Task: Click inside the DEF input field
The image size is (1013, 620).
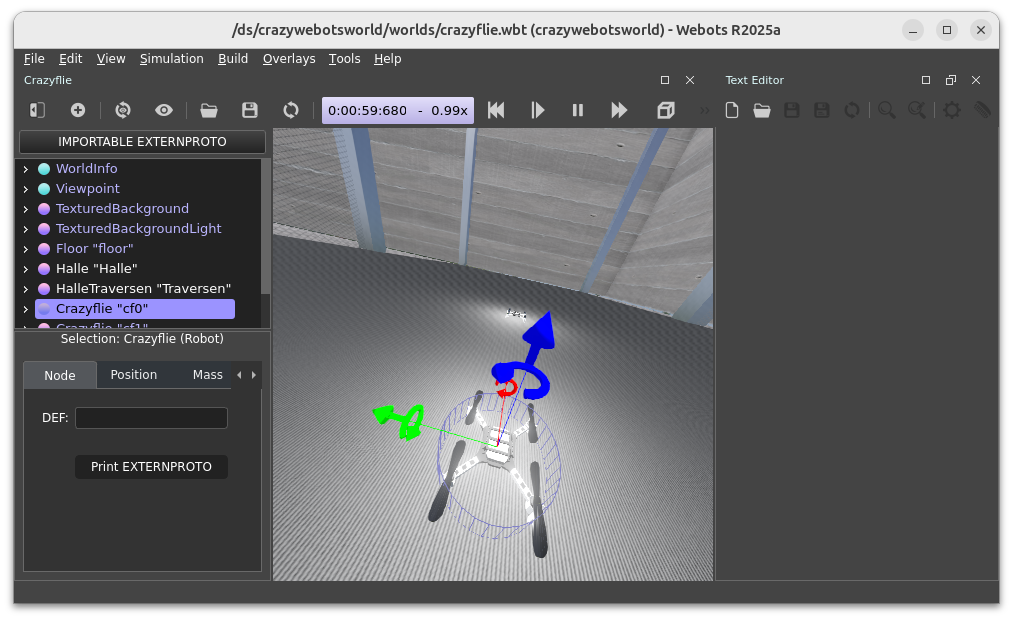Action: click(151, 417)
